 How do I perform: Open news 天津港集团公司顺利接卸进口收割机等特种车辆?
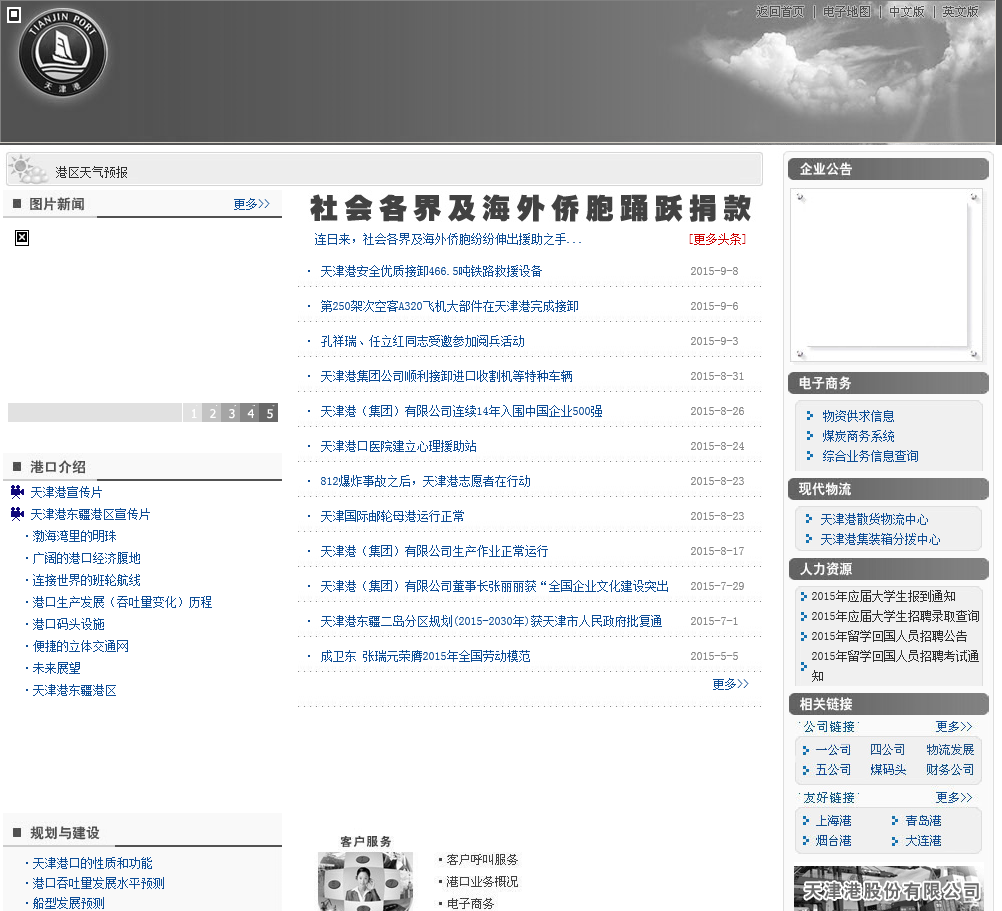point(446,376)
